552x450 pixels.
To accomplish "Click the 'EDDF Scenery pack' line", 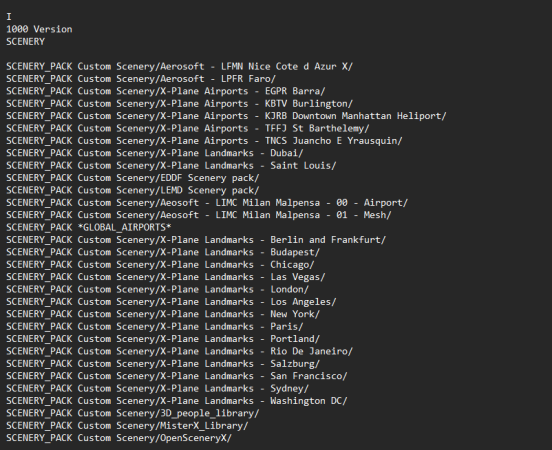I will click(x=132, y=178).
